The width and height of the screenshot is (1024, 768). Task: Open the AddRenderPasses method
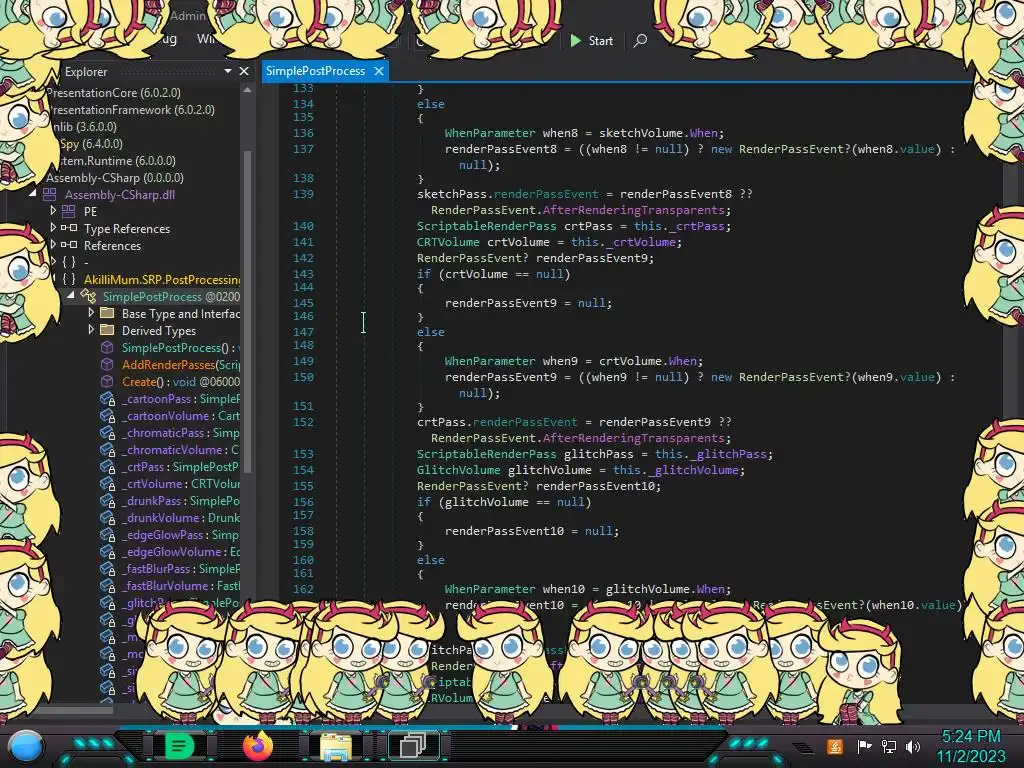coord(180,365)
